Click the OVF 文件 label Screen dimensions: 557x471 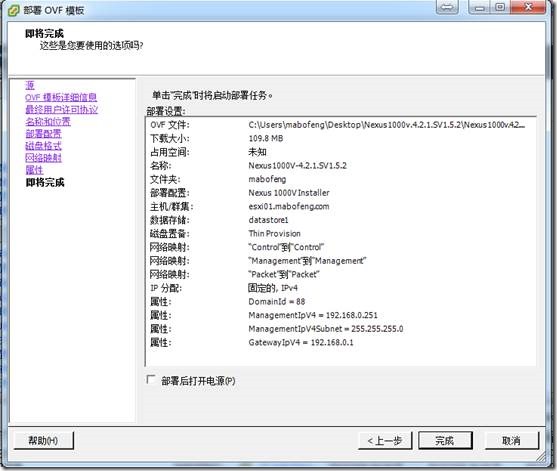point(170,125)
